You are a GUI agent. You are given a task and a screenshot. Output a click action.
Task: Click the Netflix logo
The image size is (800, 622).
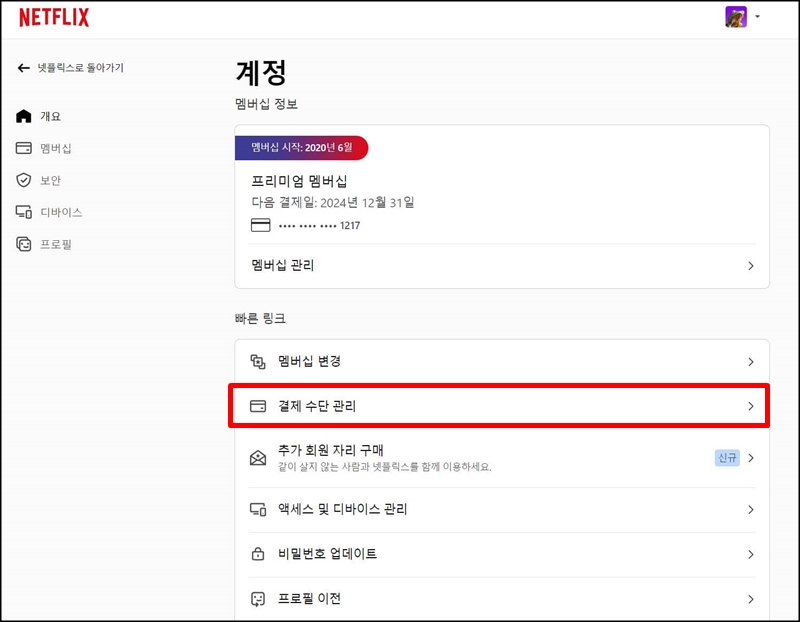pos(54,17)
